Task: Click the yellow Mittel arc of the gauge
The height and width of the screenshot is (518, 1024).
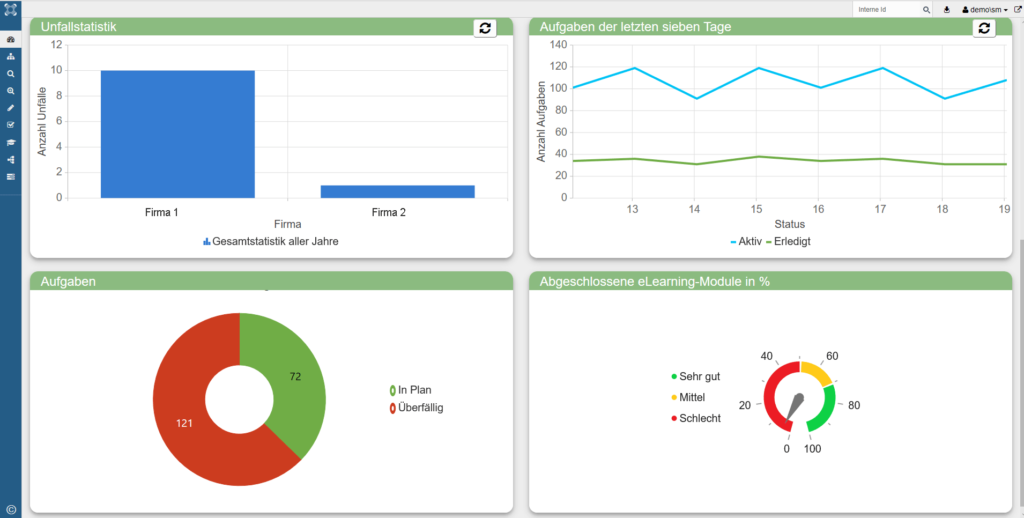Action: point(818,372)
